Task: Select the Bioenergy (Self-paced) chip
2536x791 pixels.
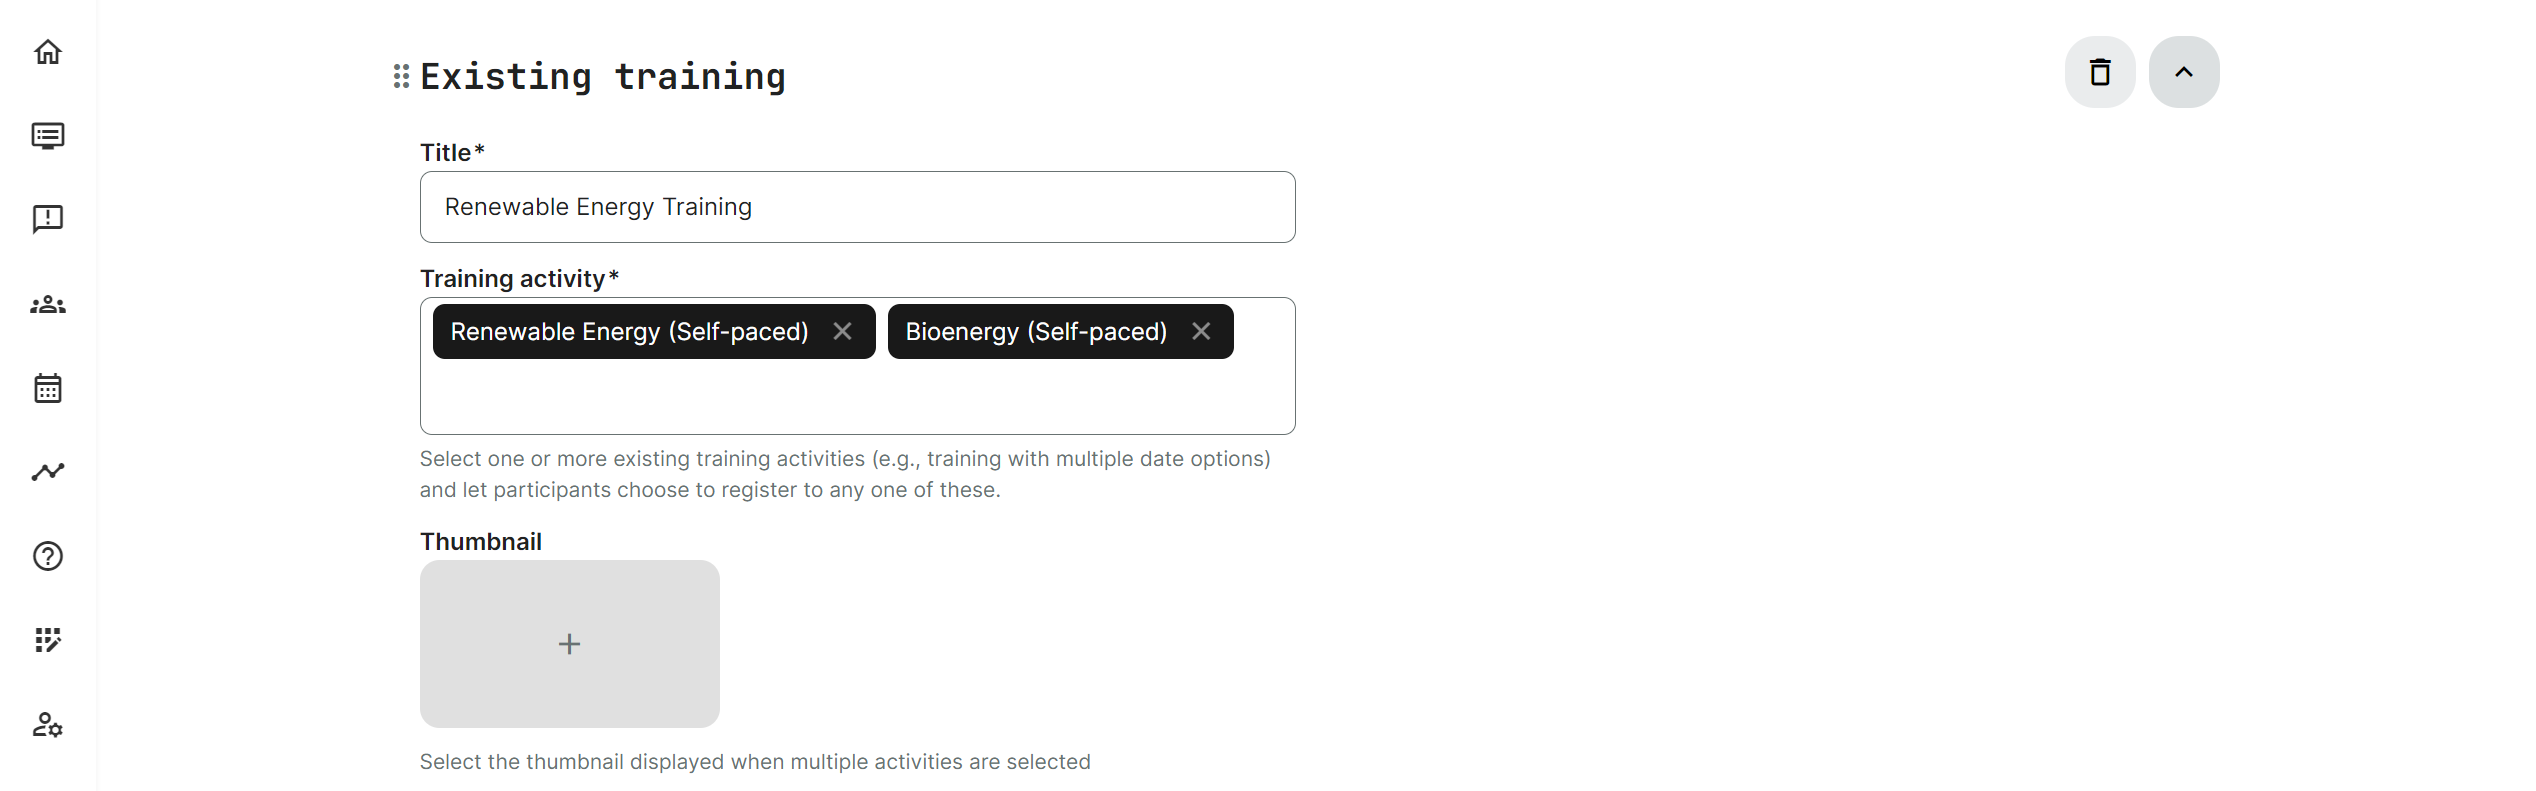Action: pyautogui.click(x=1036, y=332)
